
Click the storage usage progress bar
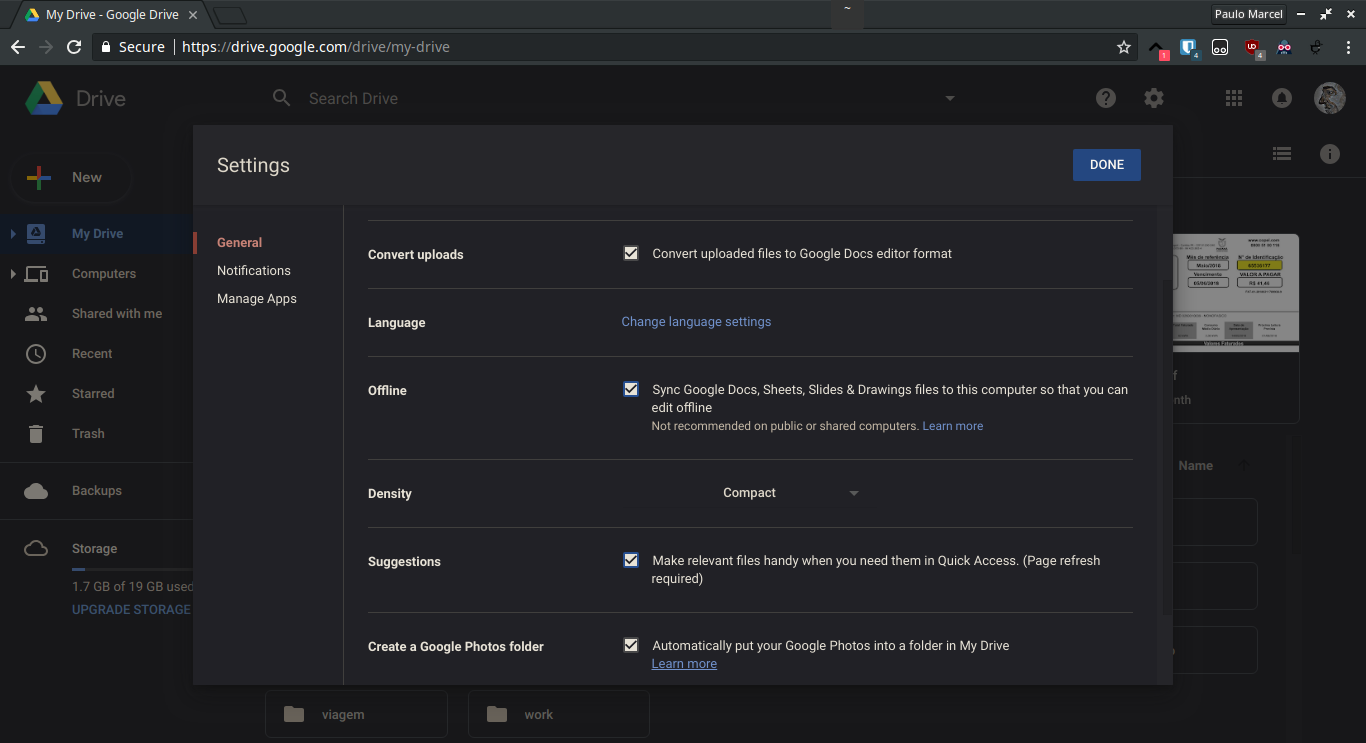coord(131,569)
